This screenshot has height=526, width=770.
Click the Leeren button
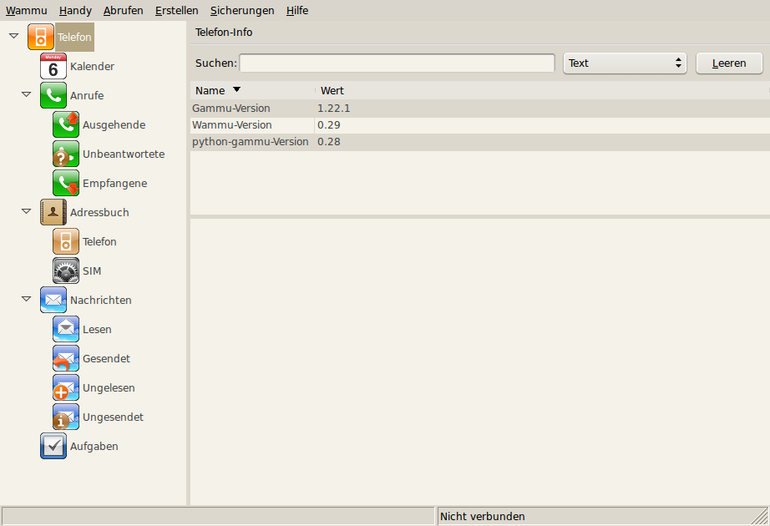coord(729,63)
